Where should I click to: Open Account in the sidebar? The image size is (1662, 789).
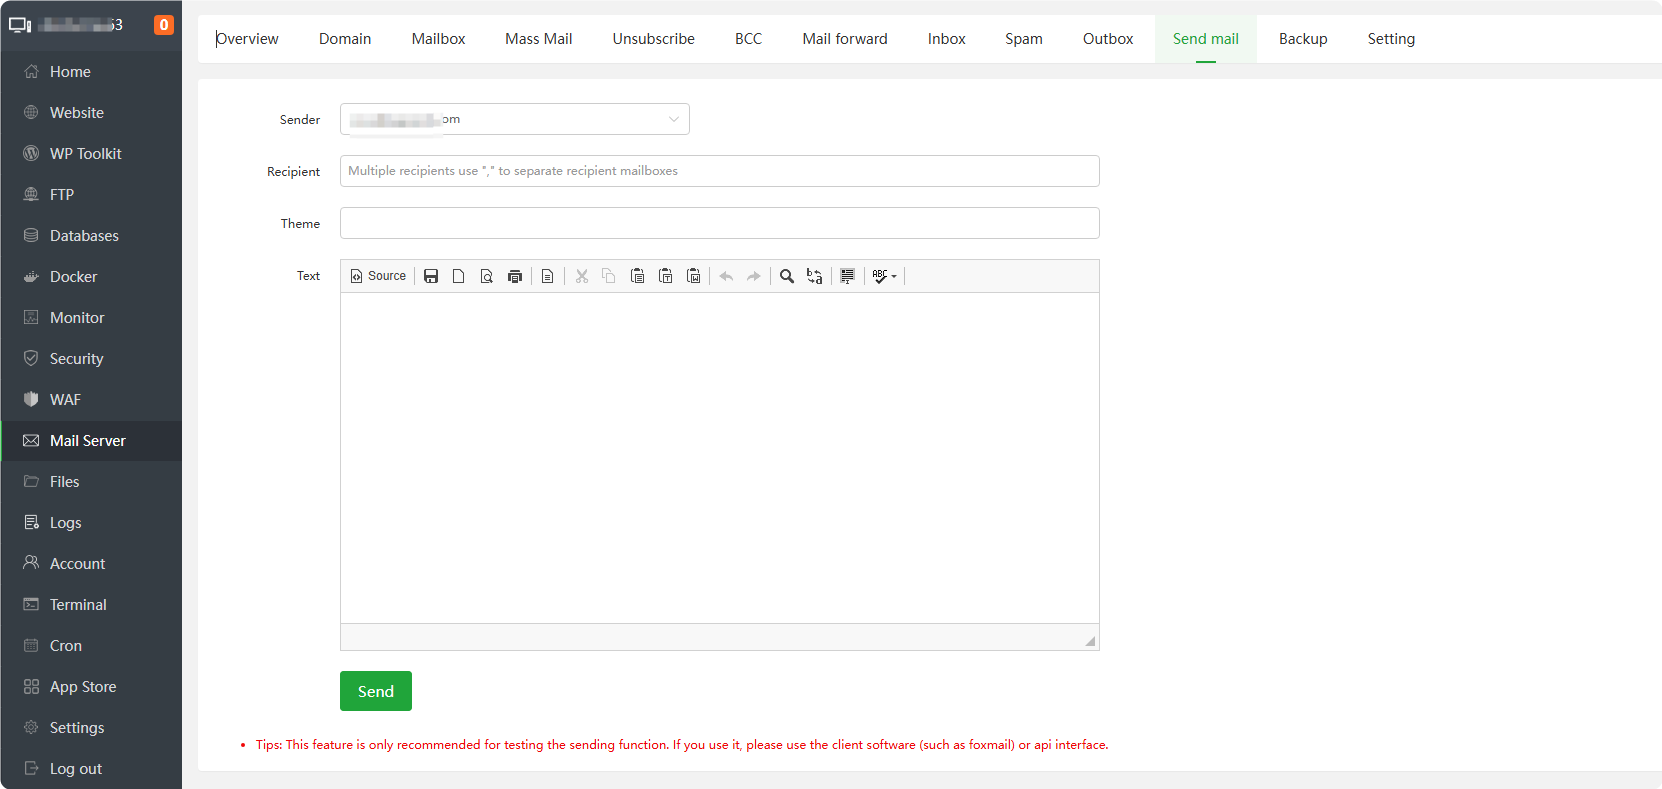coord(91,564)
